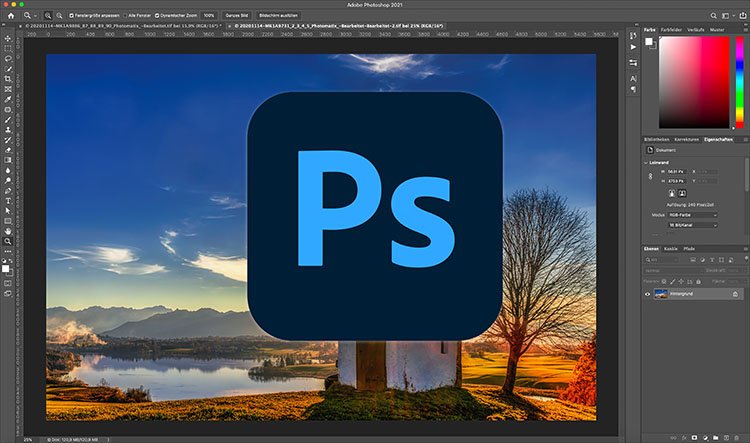
Task: Click the 'Ganzes Bild' button
Action: tap(237, 15)
